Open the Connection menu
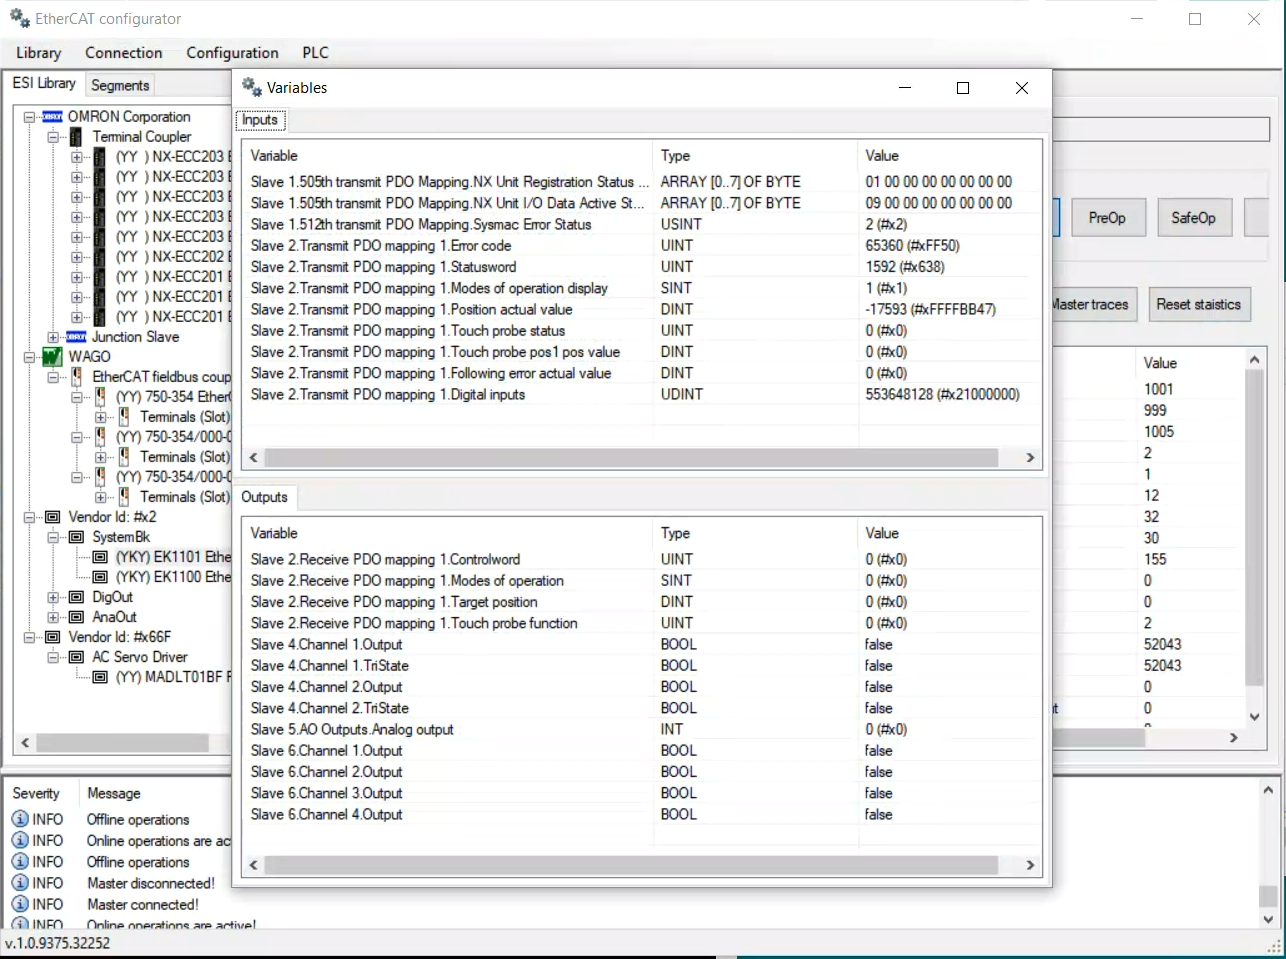 point(123,53)
